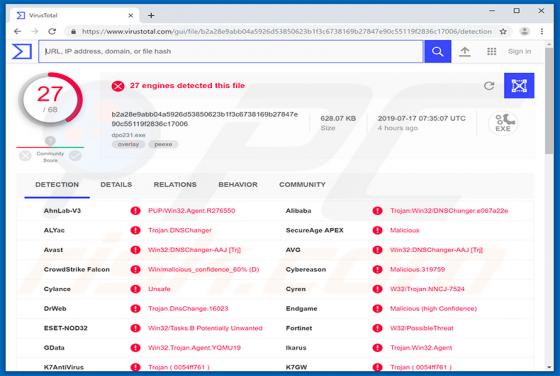Viewport: 560px width, 376px height.
Task: Click alert icon in Fortinet row
Action: (378, 328)
